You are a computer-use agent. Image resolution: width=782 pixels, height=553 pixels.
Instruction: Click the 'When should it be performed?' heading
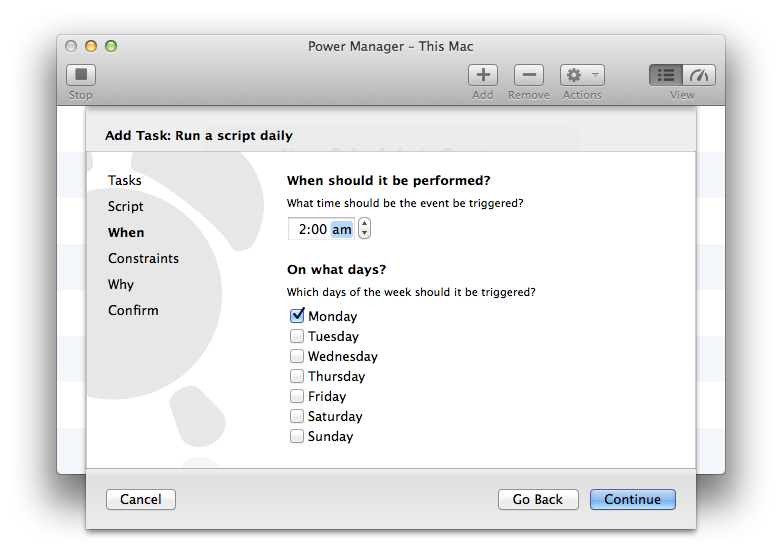[389, 181]
